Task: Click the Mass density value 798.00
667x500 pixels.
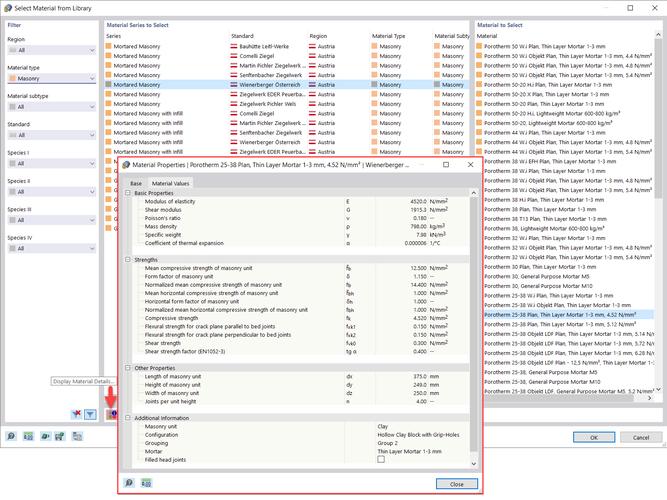Action: 419,226
